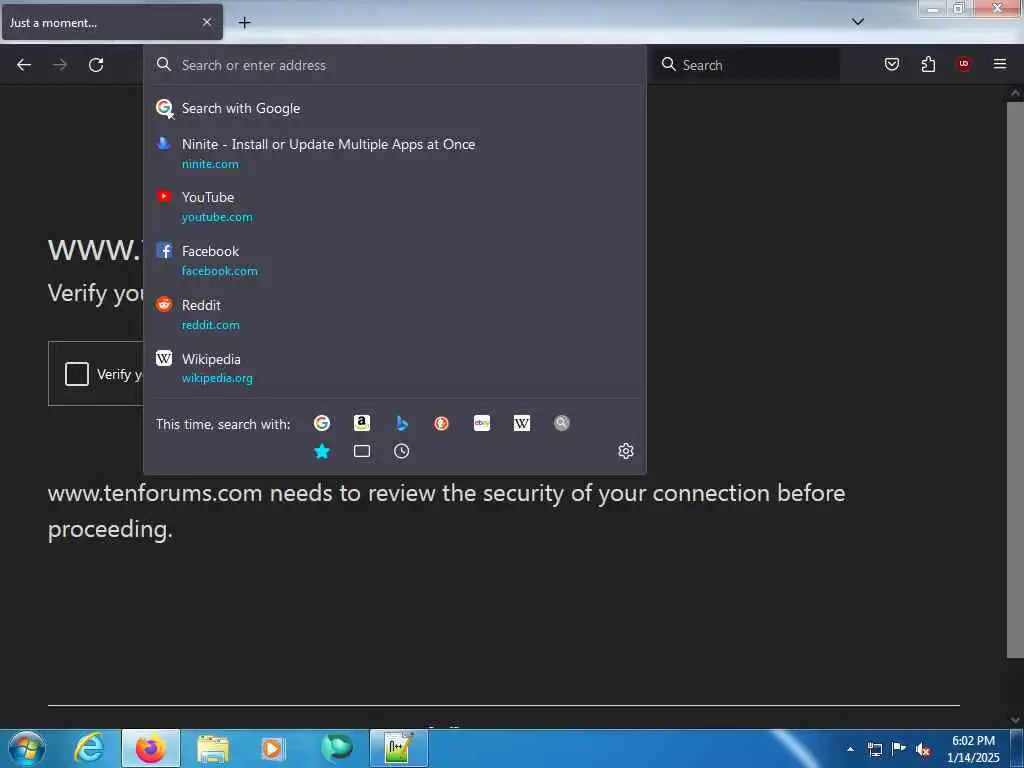This screenshot has width=1024, height=768.
Task: Click the Firefox taskbar button
Action: (x=151, y=748)
